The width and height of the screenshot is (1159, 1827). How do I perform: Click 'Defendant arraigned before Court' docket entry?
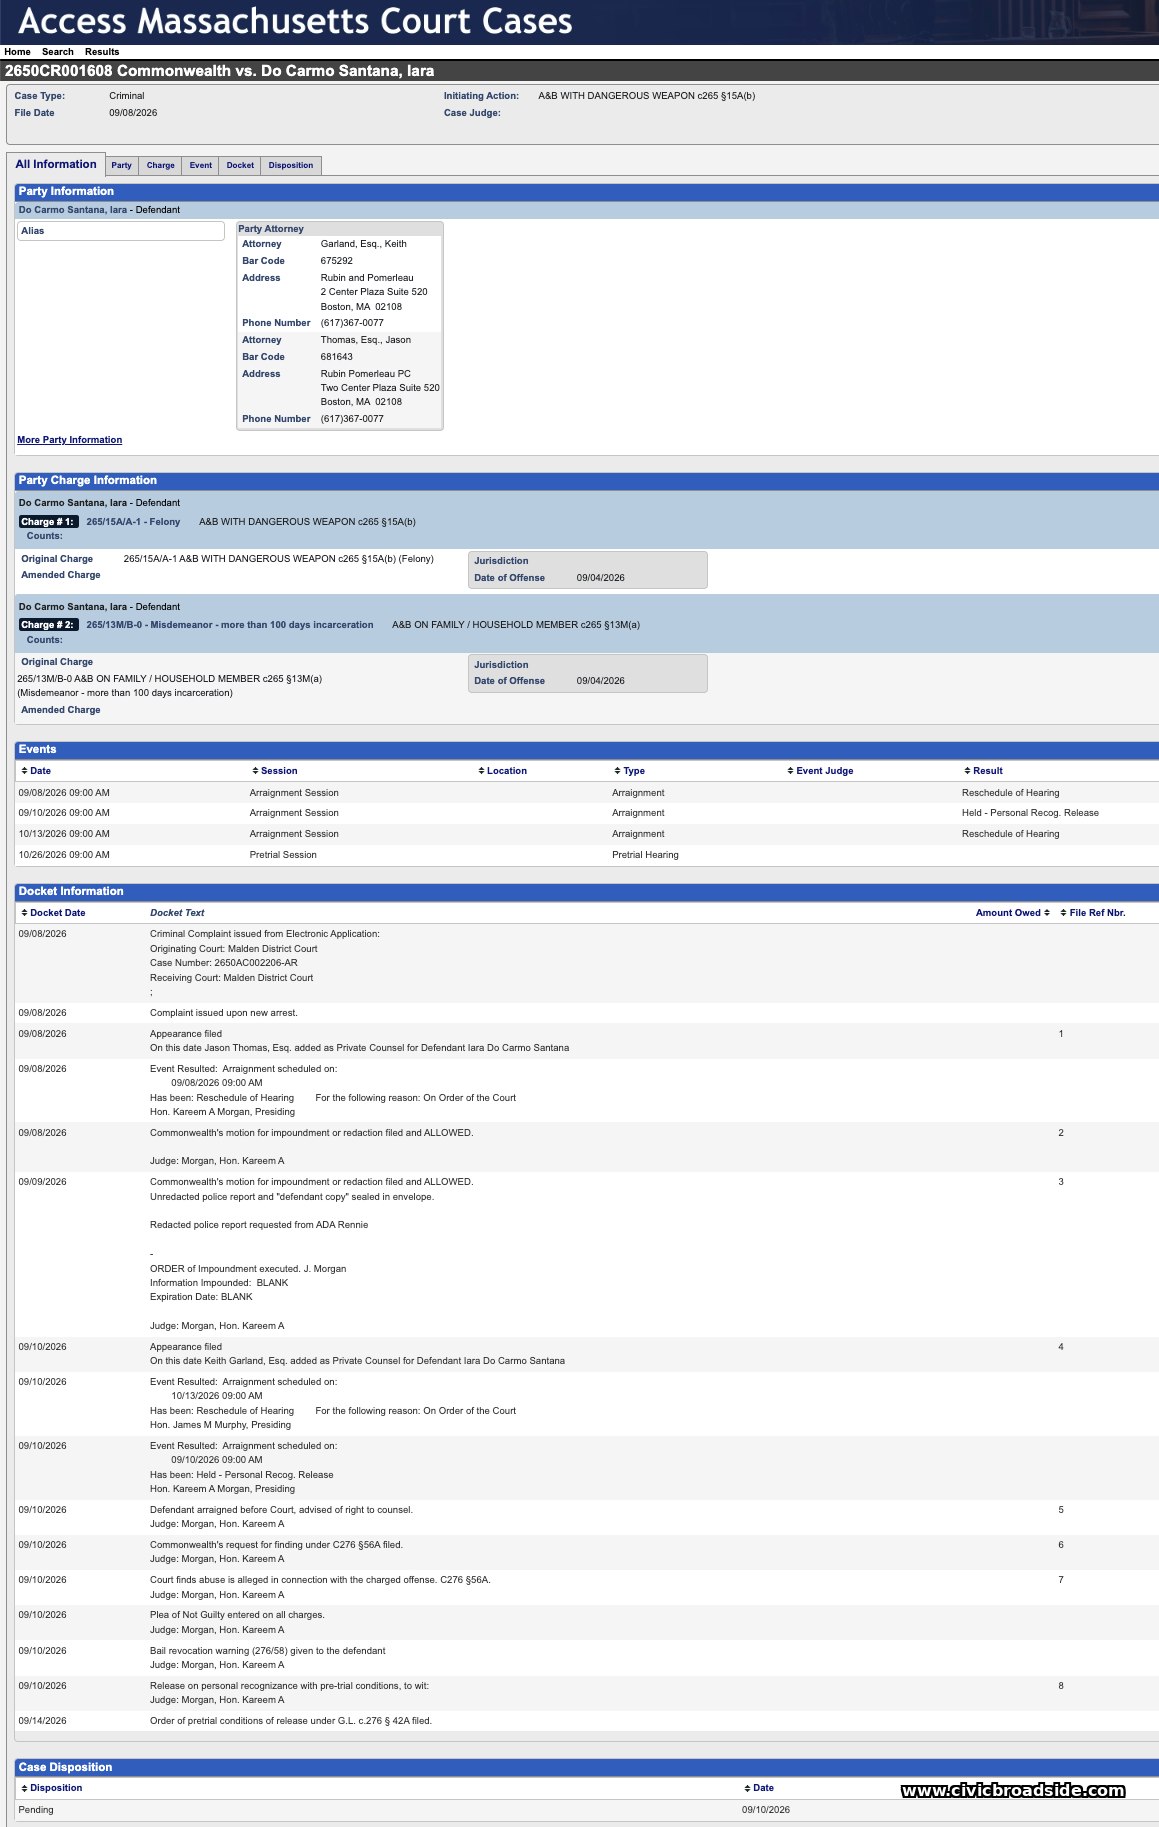(281, 1510)
